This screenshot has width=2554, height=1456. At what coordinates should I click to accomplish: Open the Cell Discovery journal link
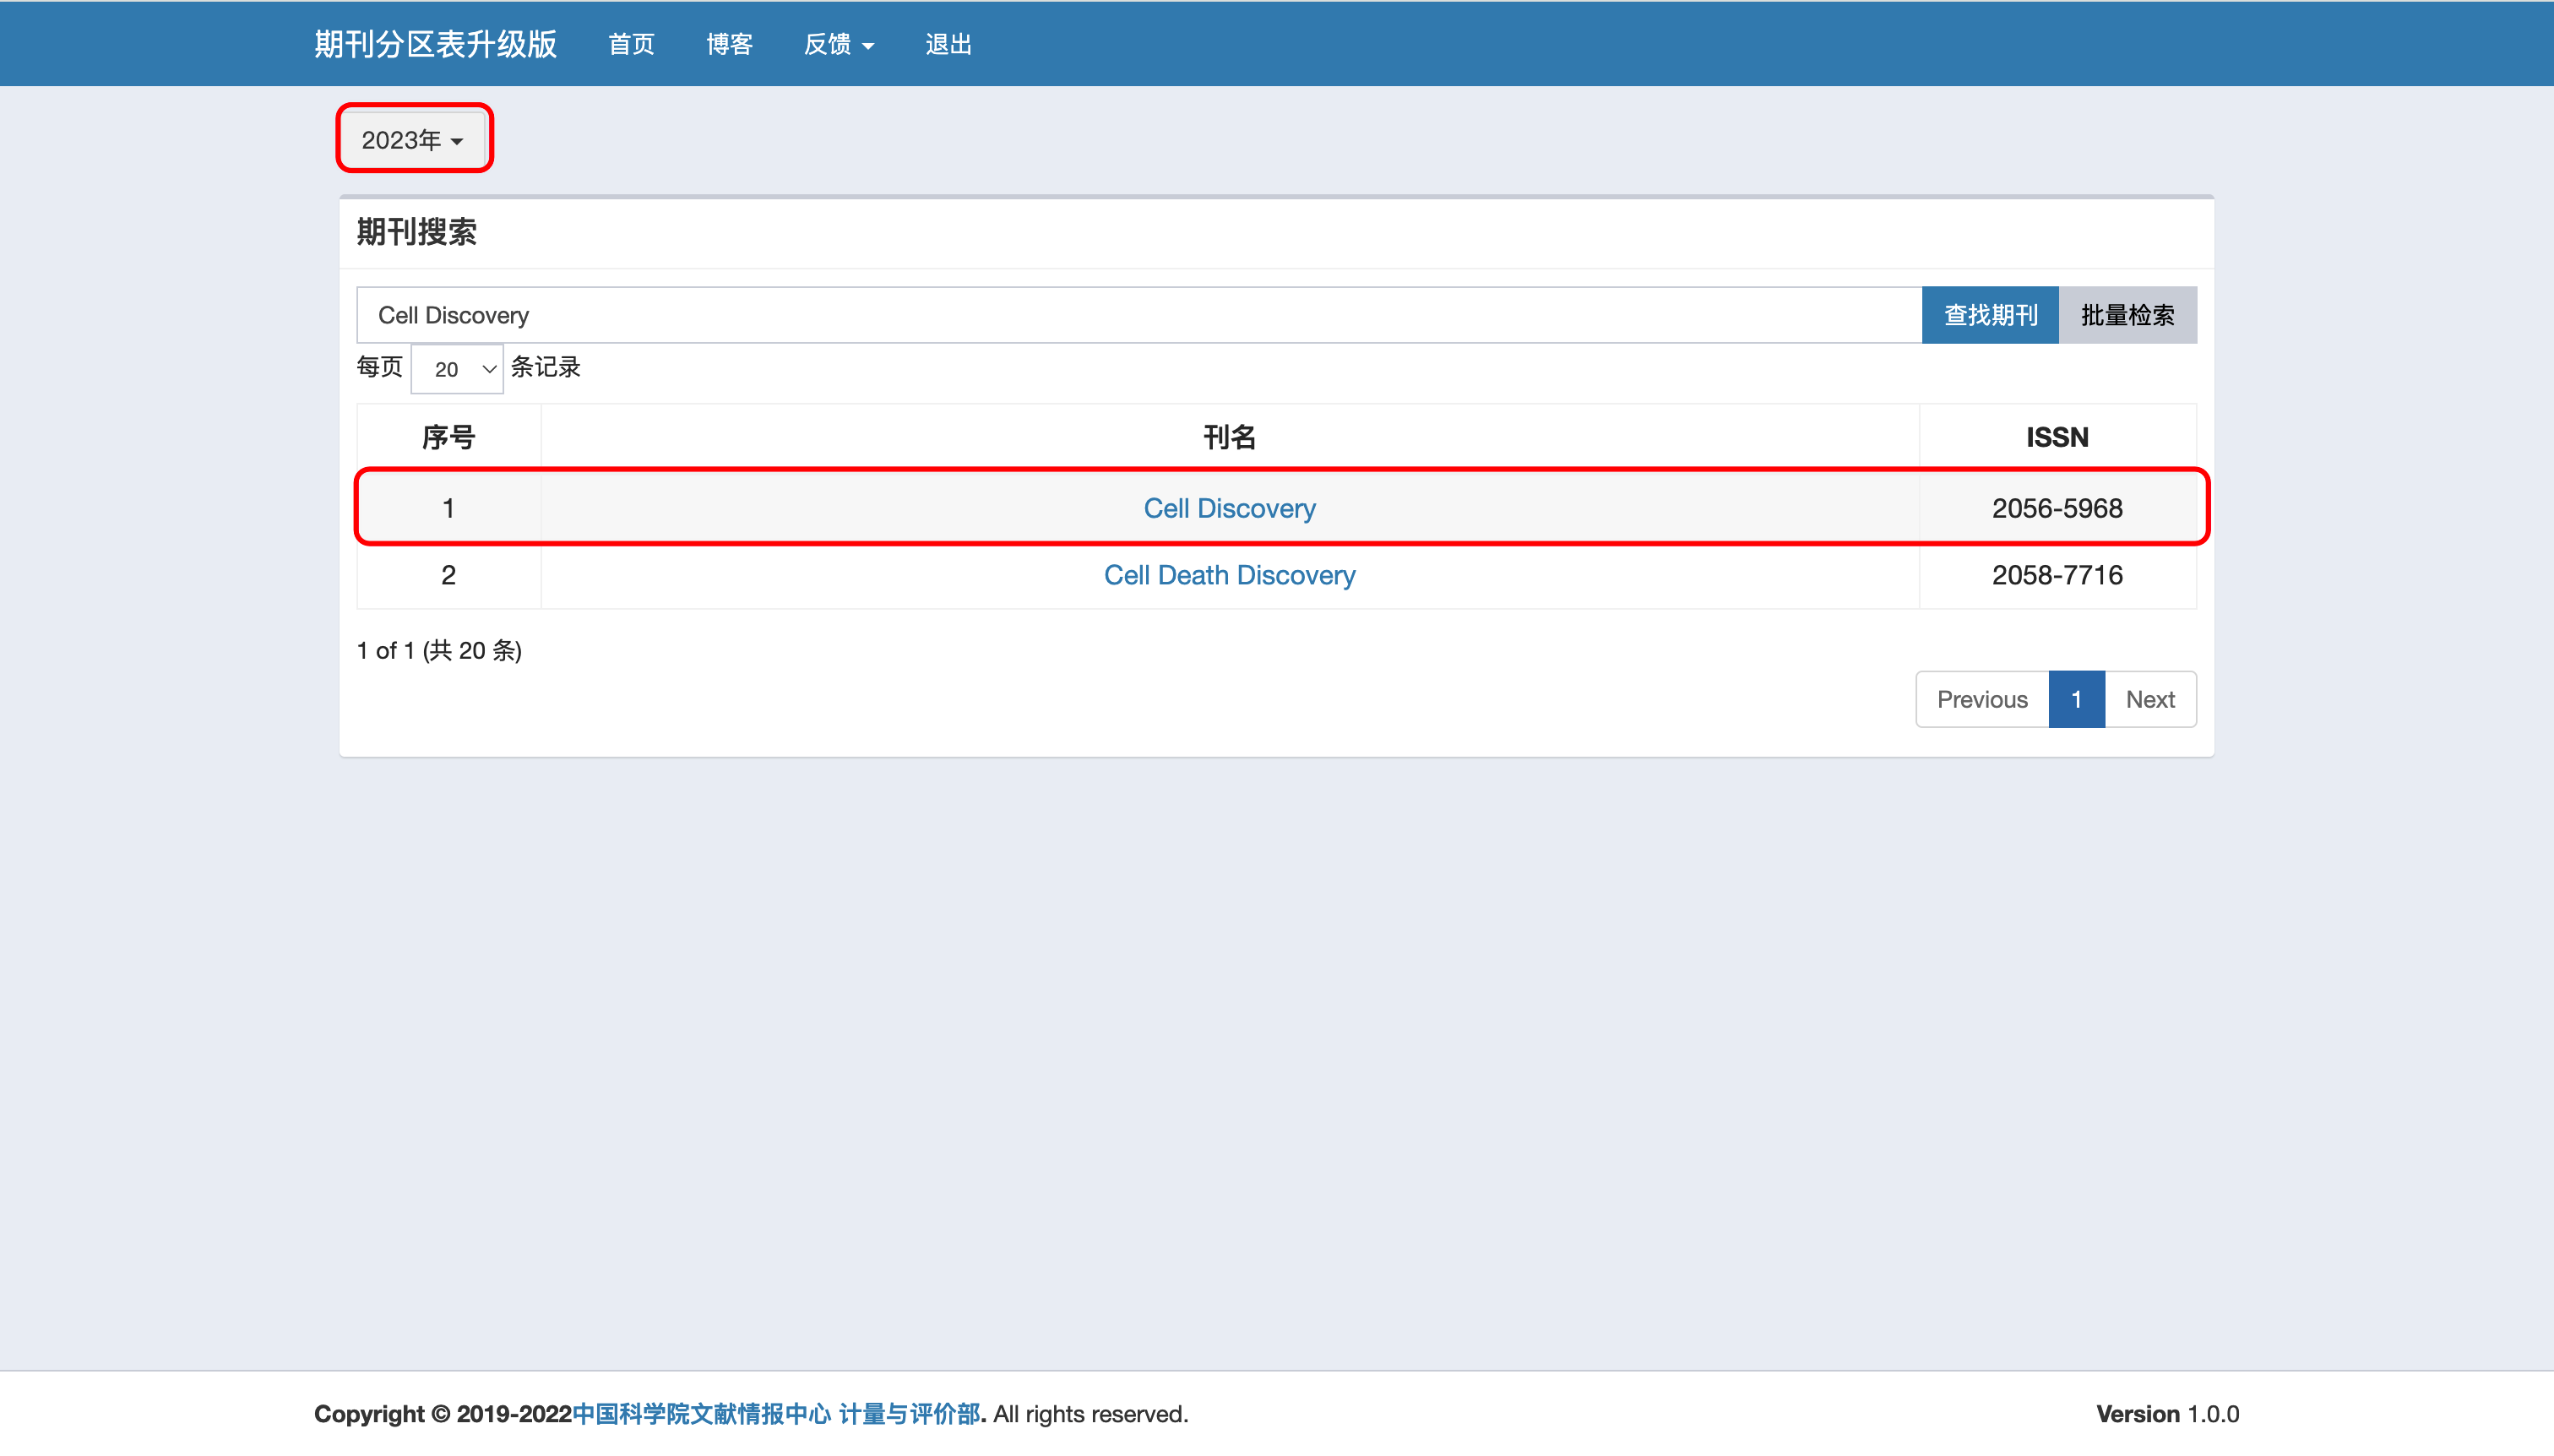[x=1229, y=508]
